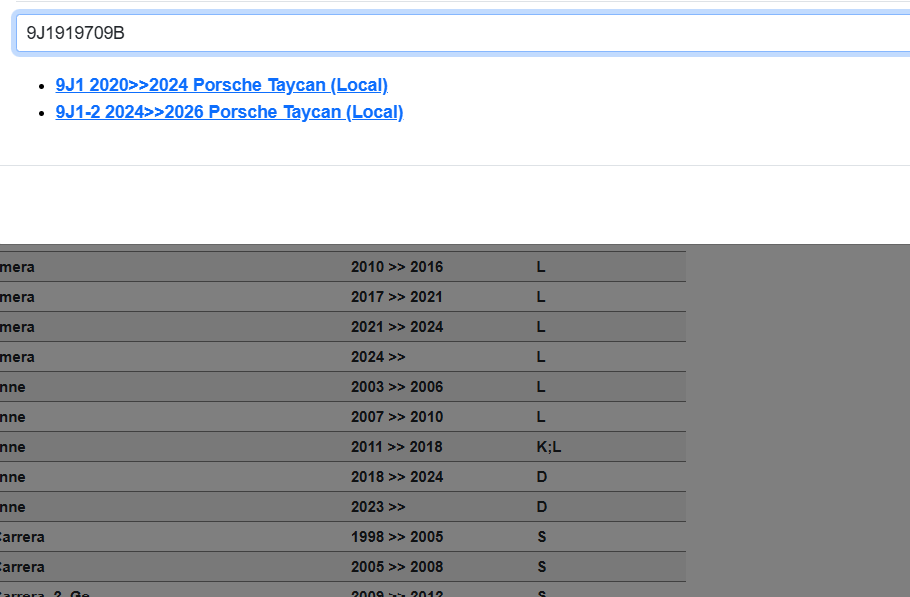Click the S code in the 1998 >> 2005 row
The height and width of the screenshot is (597, 910).
click(541, 537)
